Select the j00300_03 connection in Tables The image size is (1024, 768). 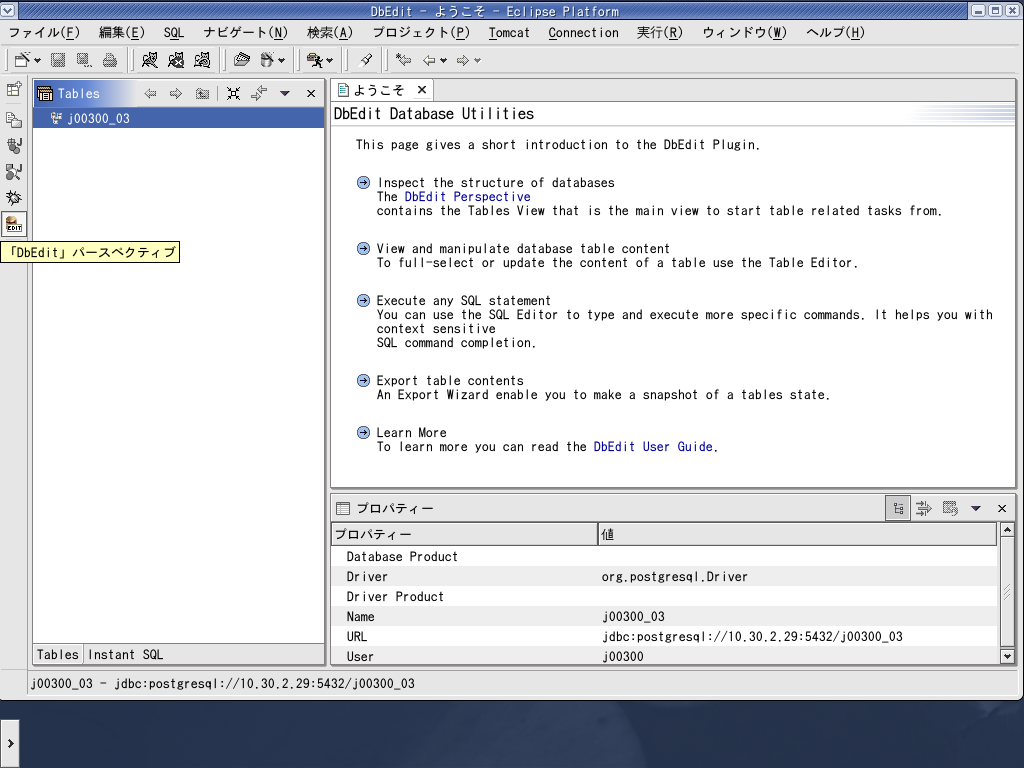178,118
